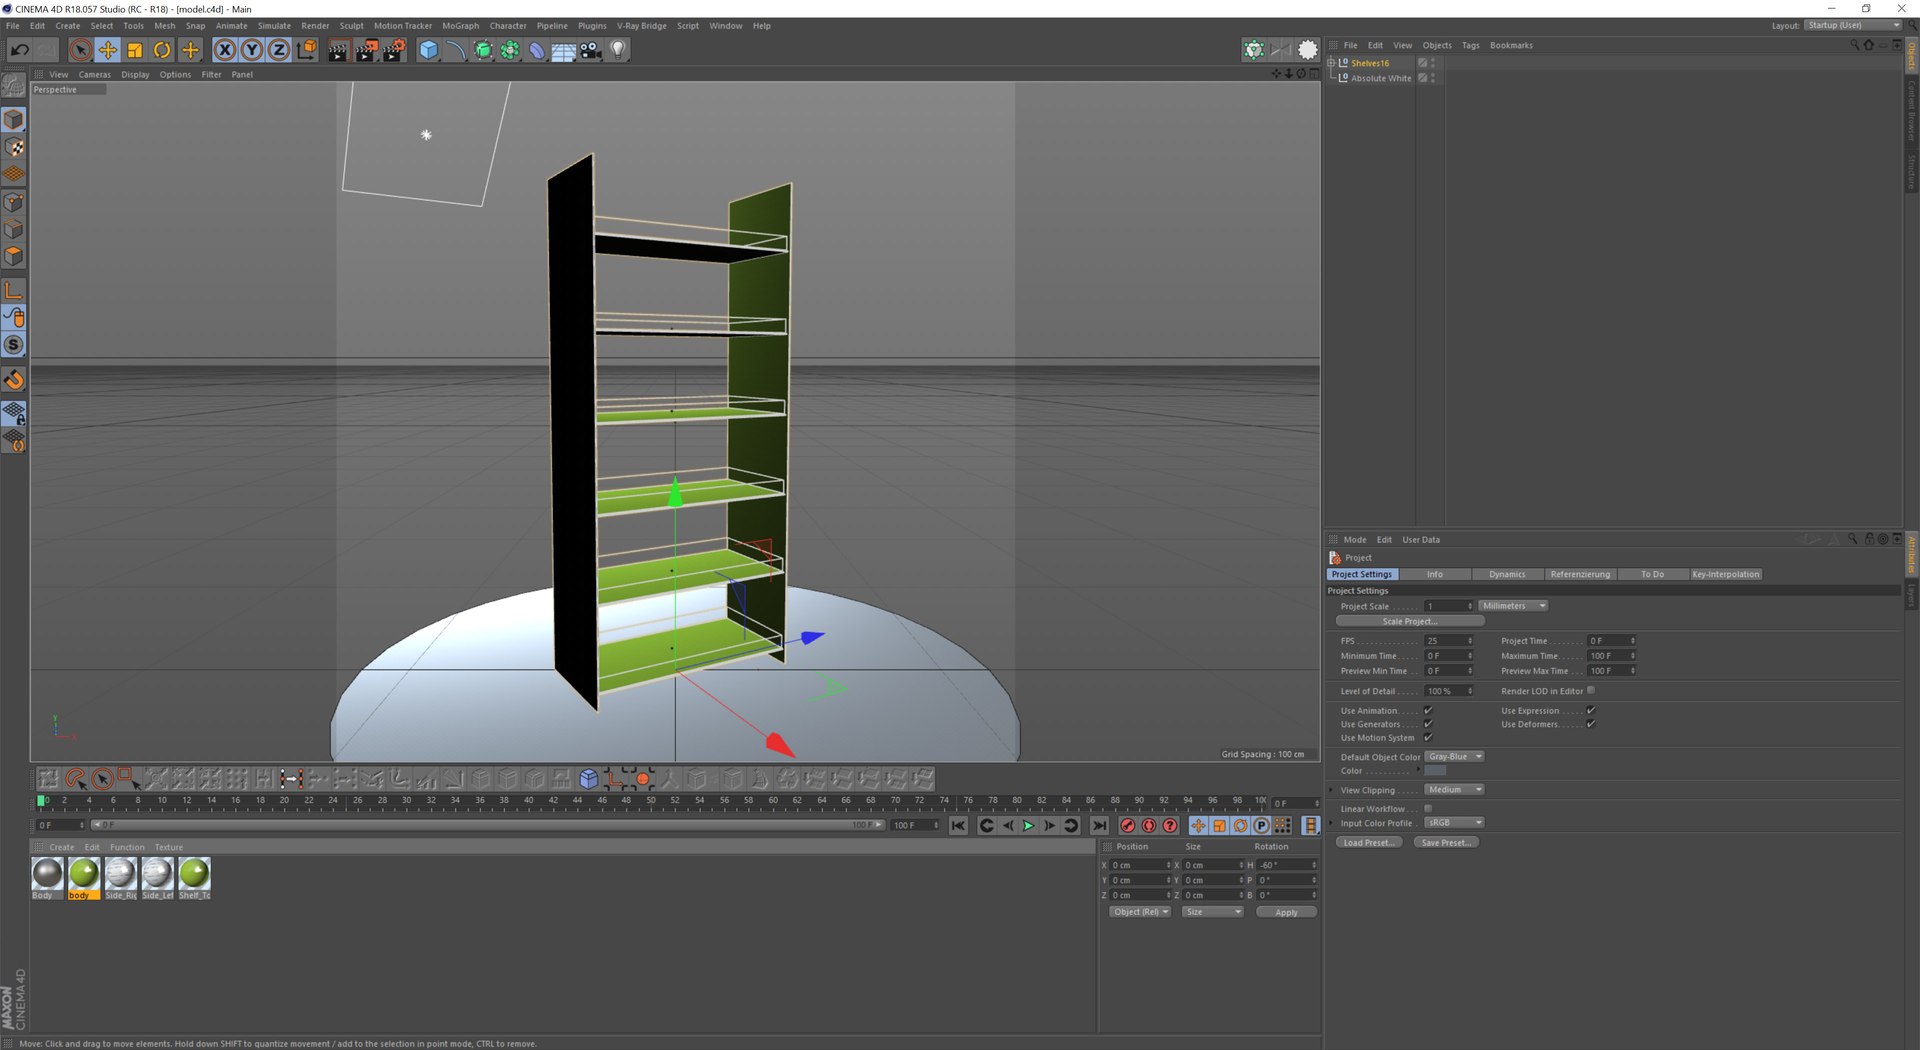This screenshot has width=1920, height=1050.
Task: Toggle the red Autokeying button
Action: pos(1149,826)
